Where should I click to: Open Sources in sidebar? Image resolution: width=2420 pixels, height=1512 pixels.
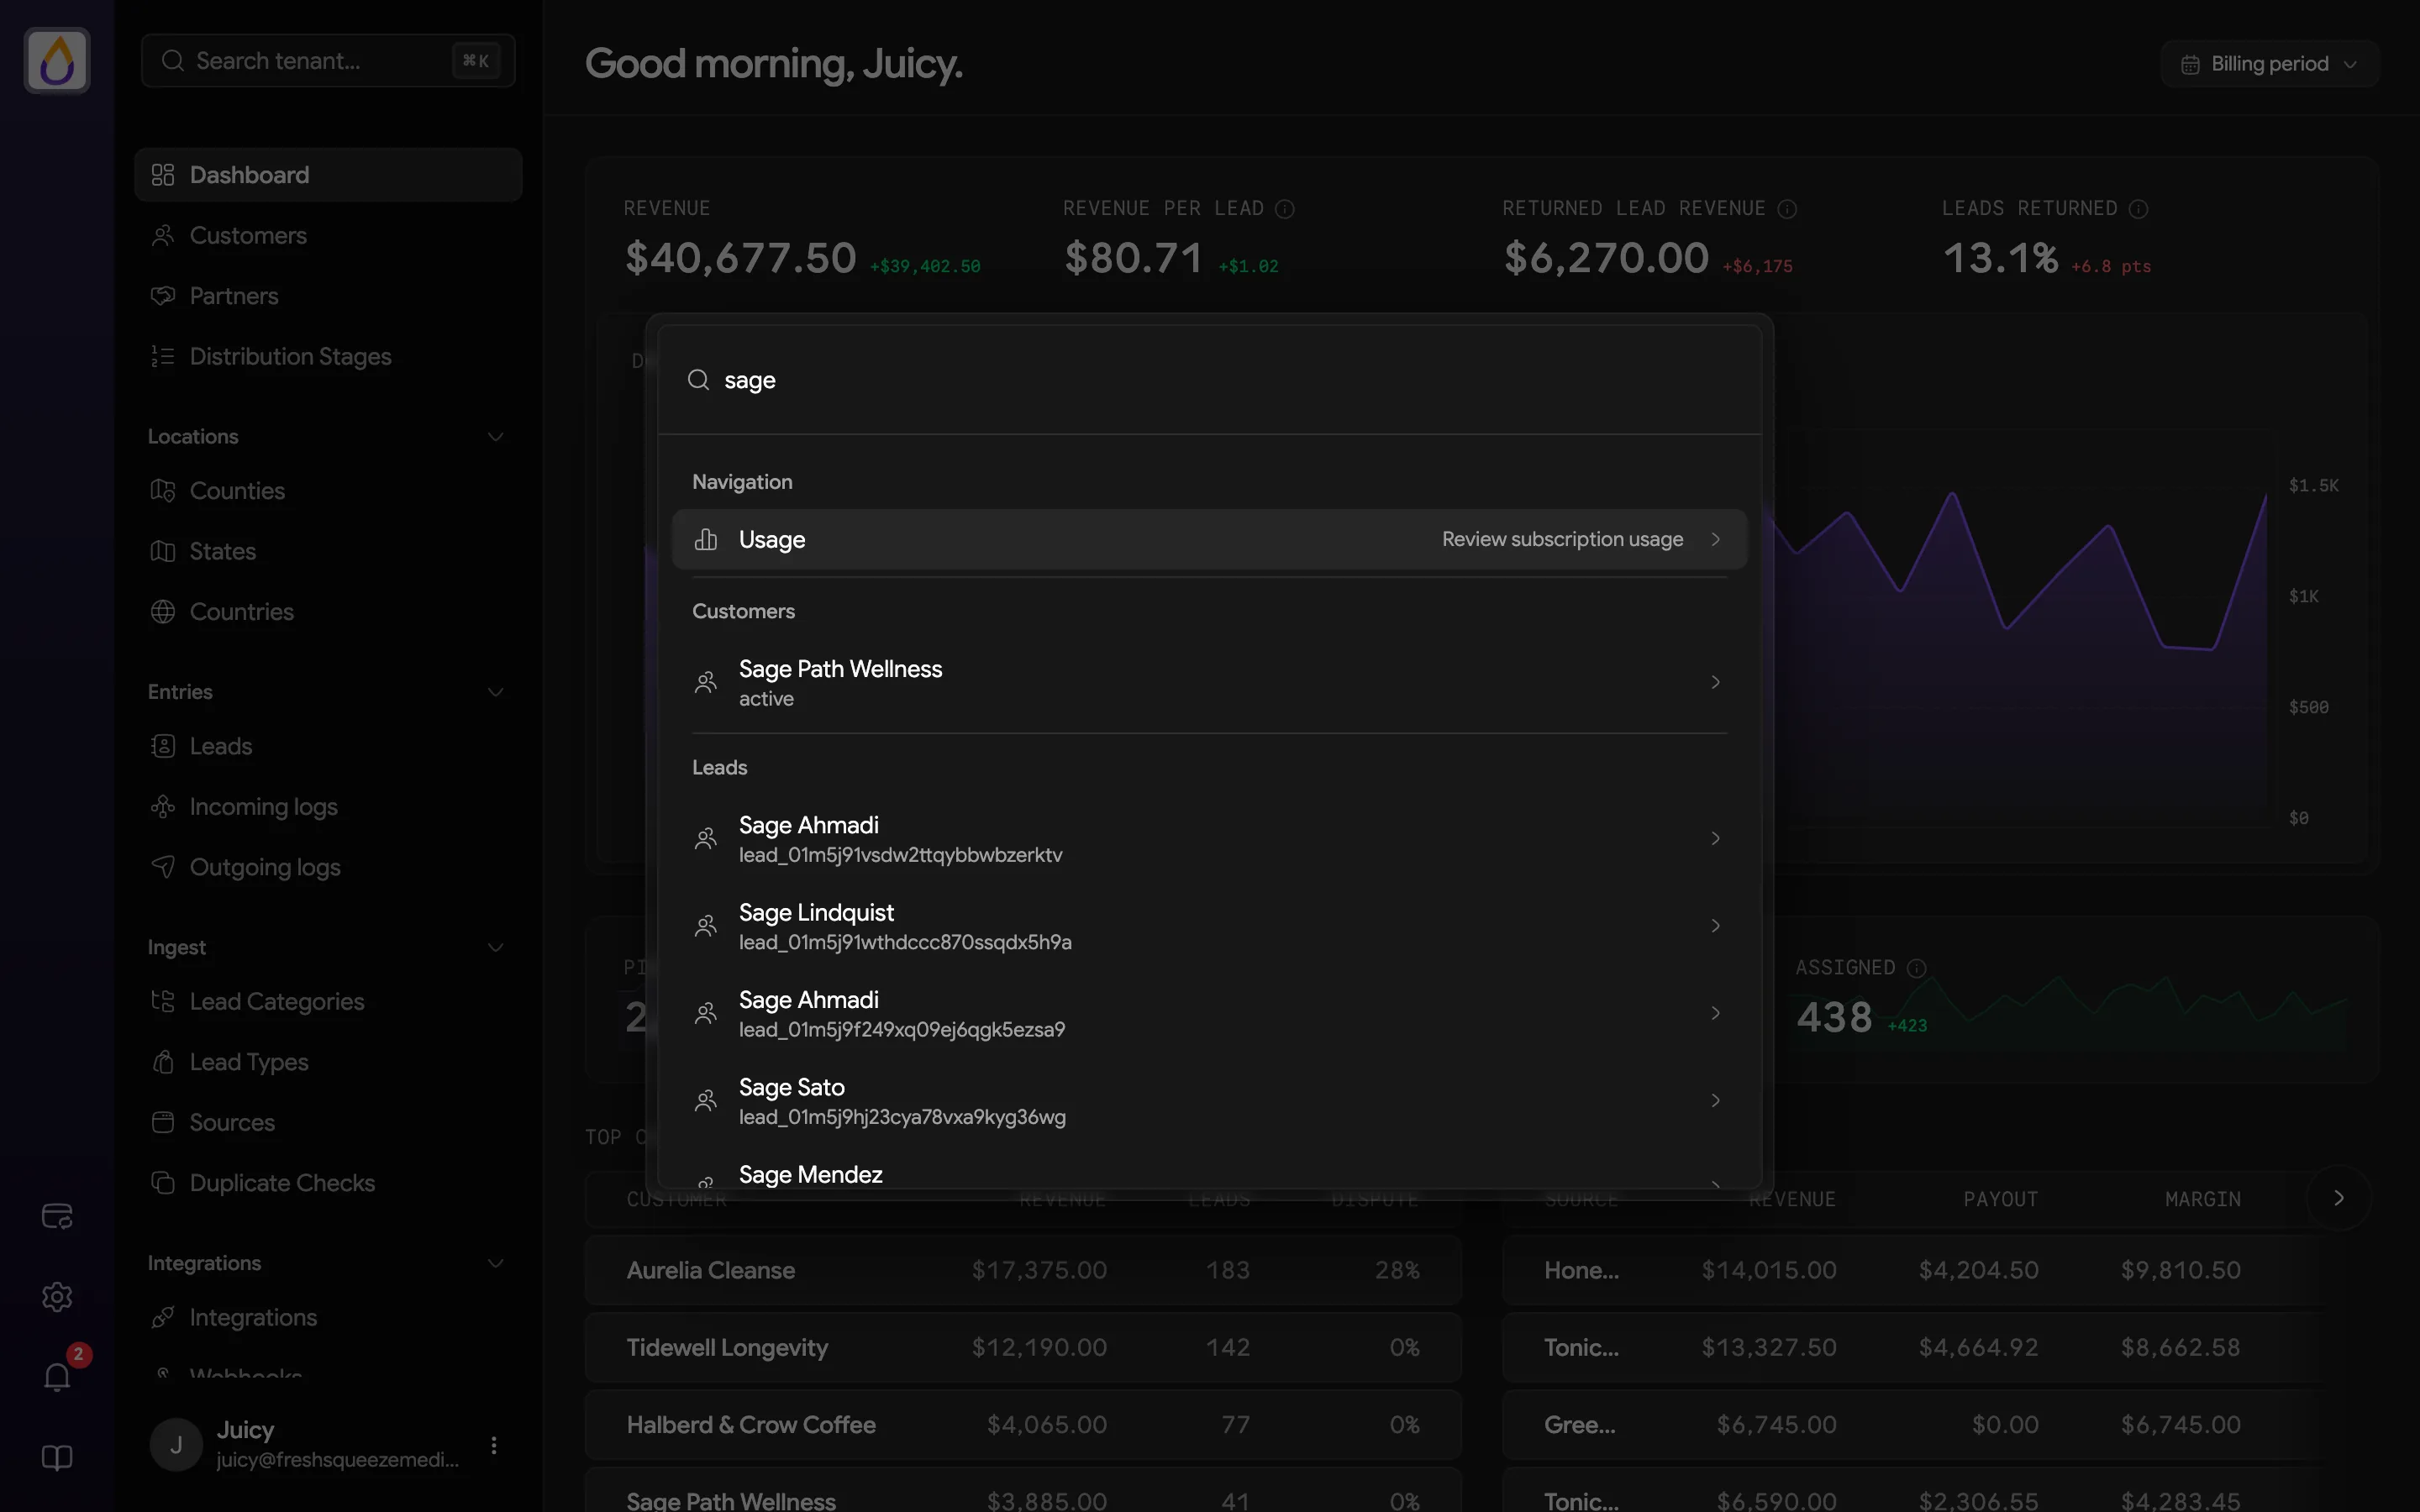click(x=328, y=1123)
